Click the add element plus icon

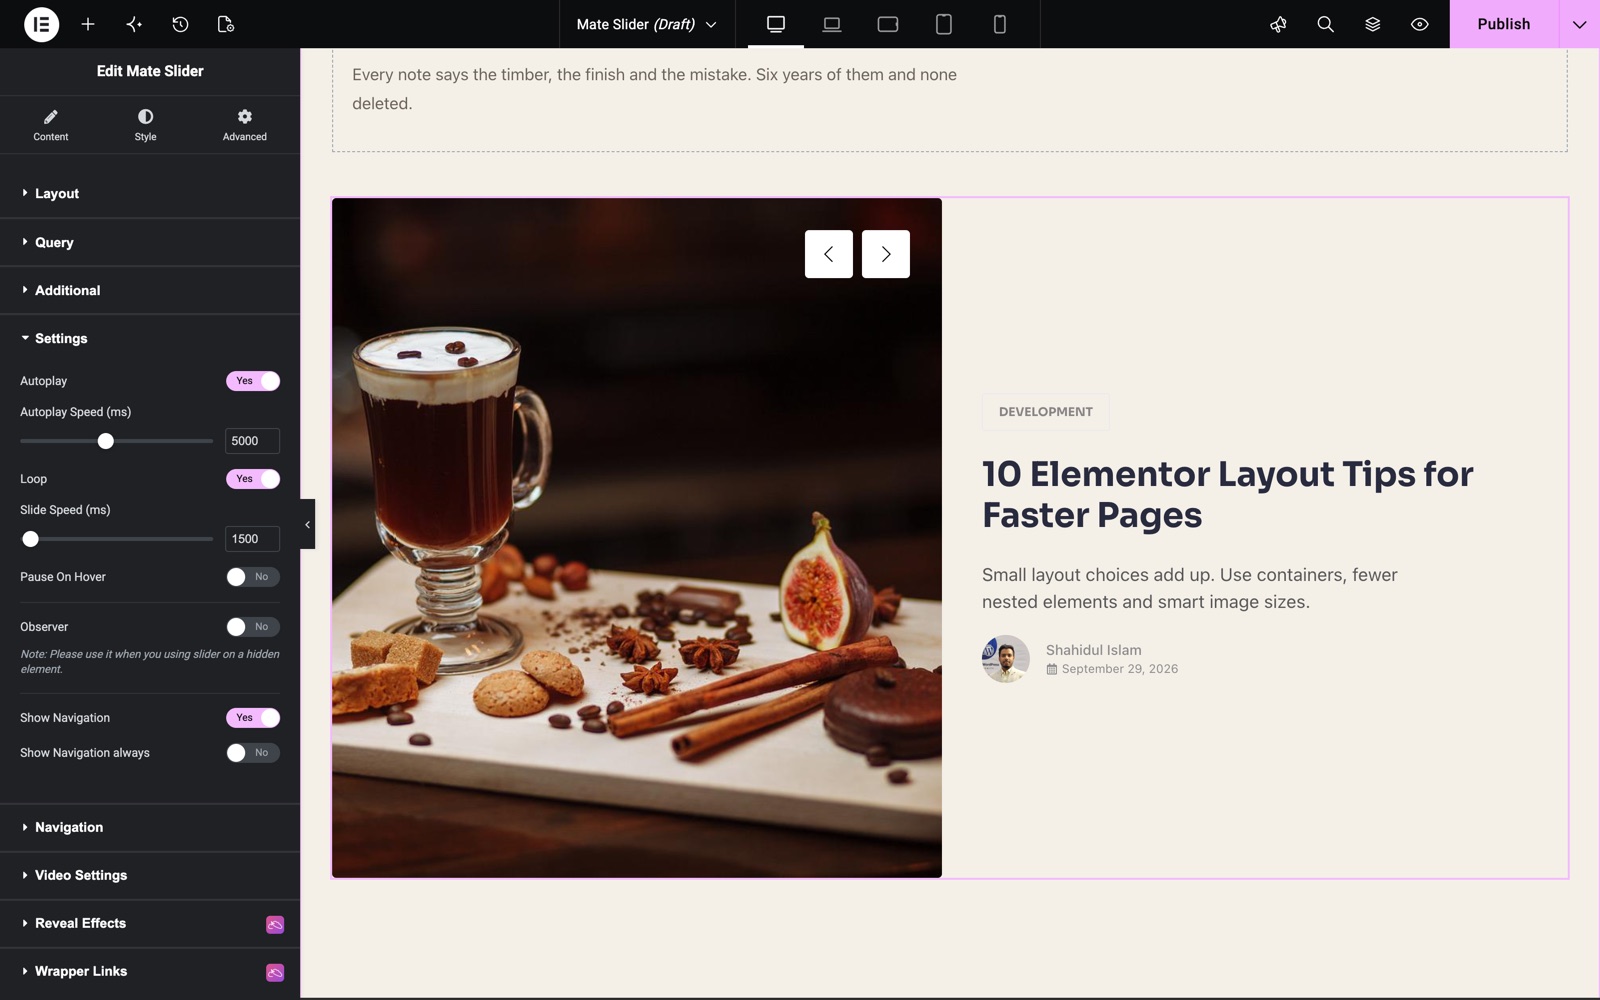88,24
